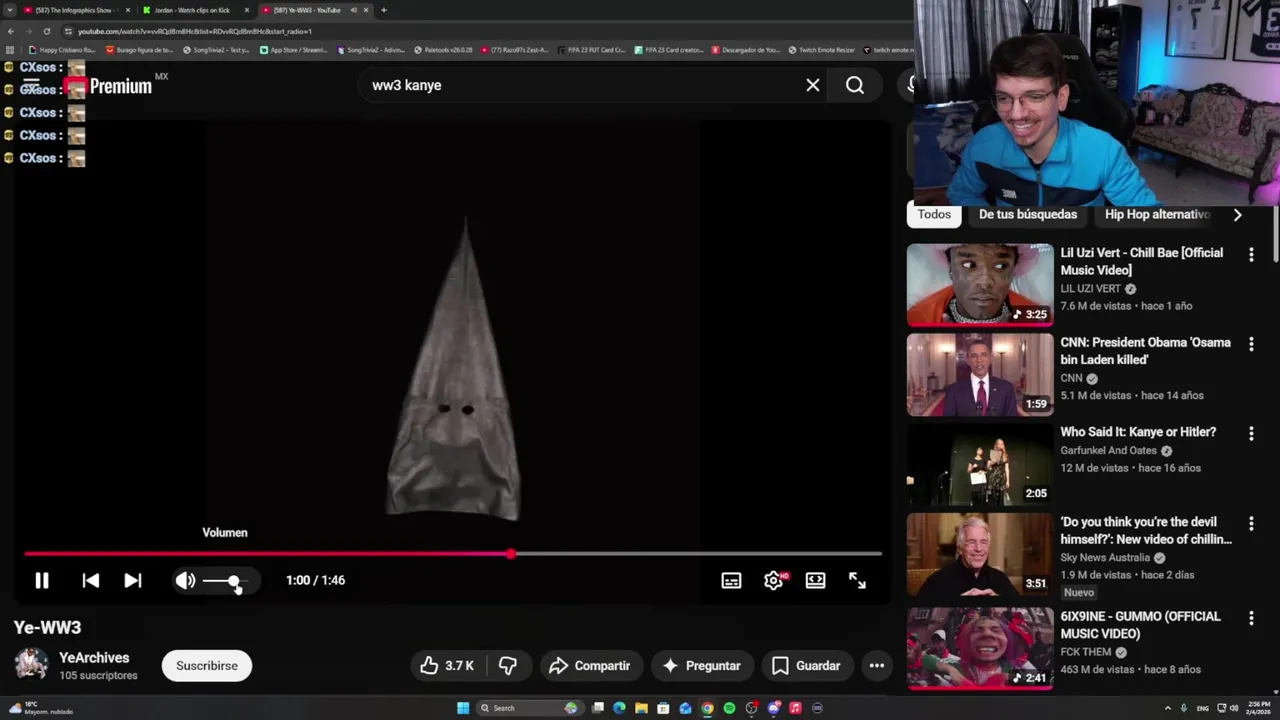Open the YouTube Premium logo home link
Image resolution: width=1280 pixels, height=720 pixels.
(108, 86)
